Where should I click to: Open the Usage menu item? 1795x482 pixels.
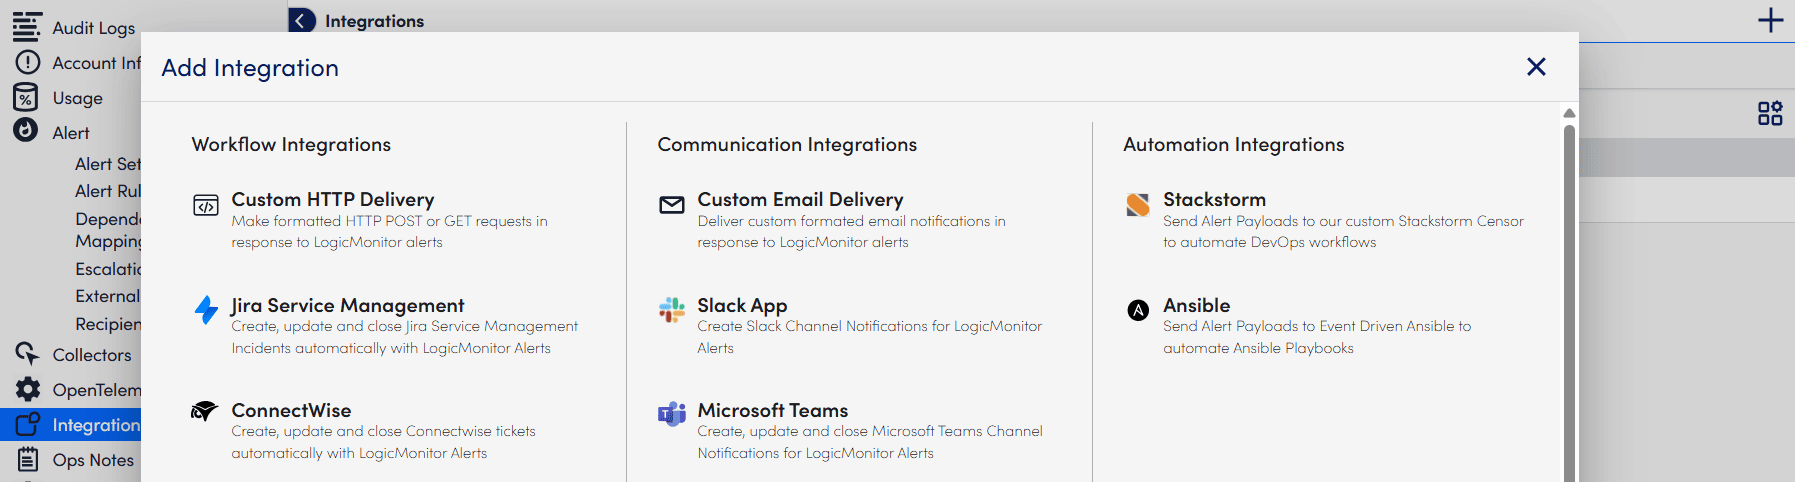click(x=78, y=98)
